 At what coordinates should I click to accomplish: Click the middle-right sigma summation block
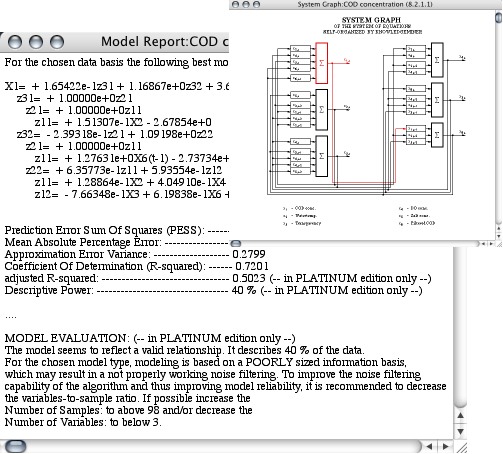pyautogui.click(x=437, y=100)
